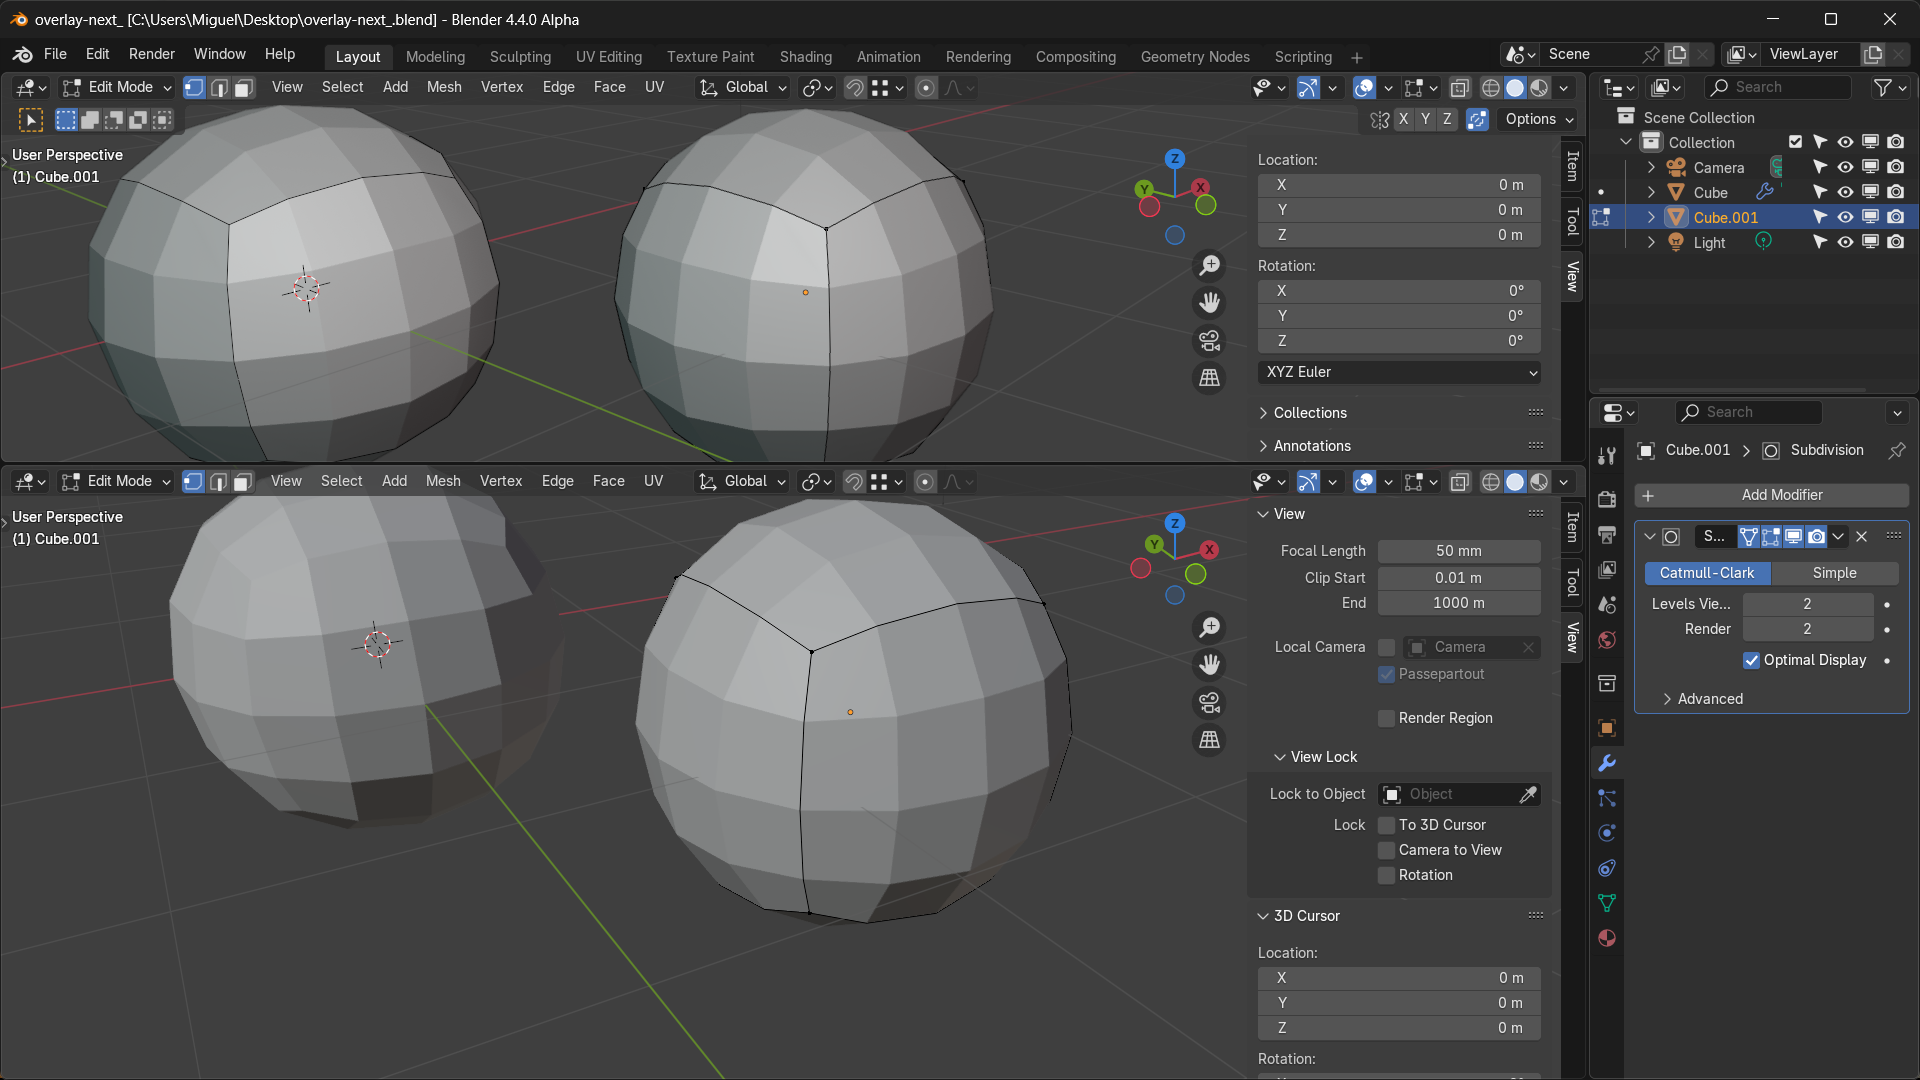
Task: Open the Output properties tab
Action: pyautogui.click(x=1607, y=535)
